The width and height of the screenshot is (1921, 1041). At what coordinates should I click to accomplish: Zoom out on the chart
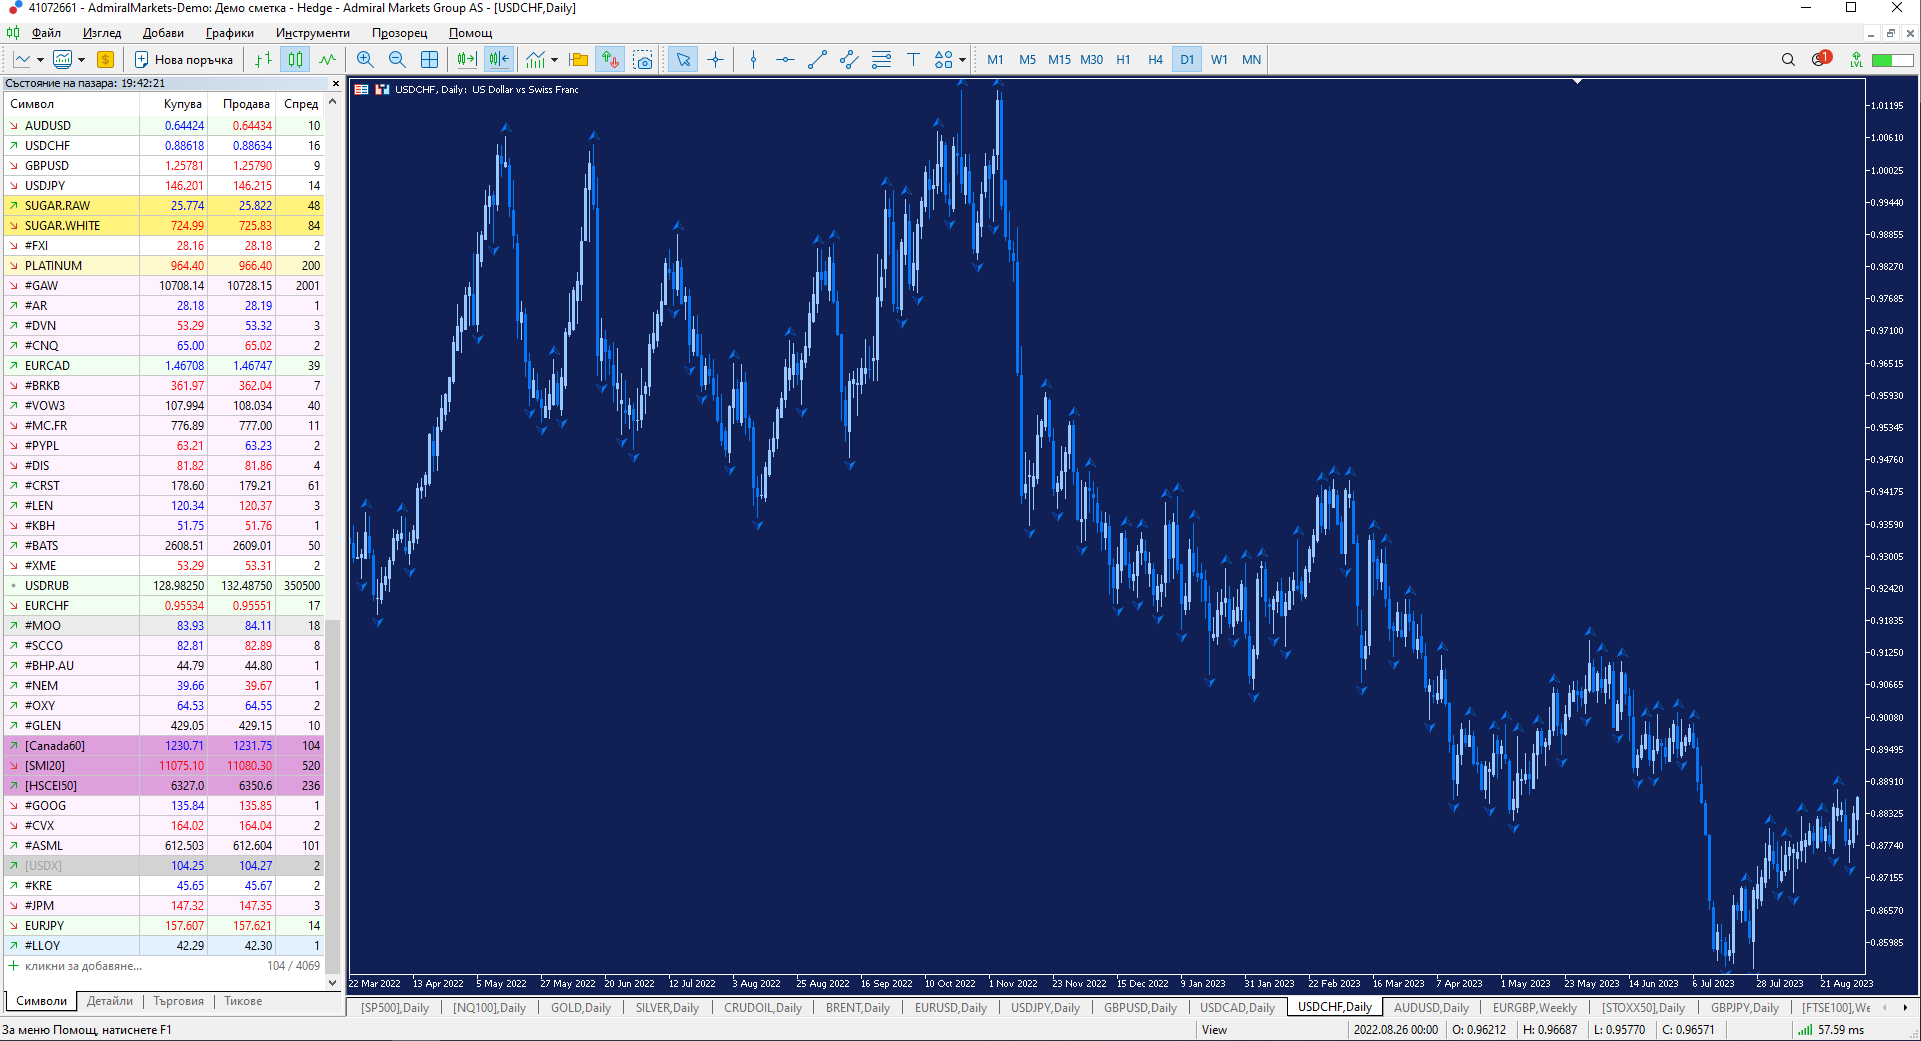coord(397,60)
